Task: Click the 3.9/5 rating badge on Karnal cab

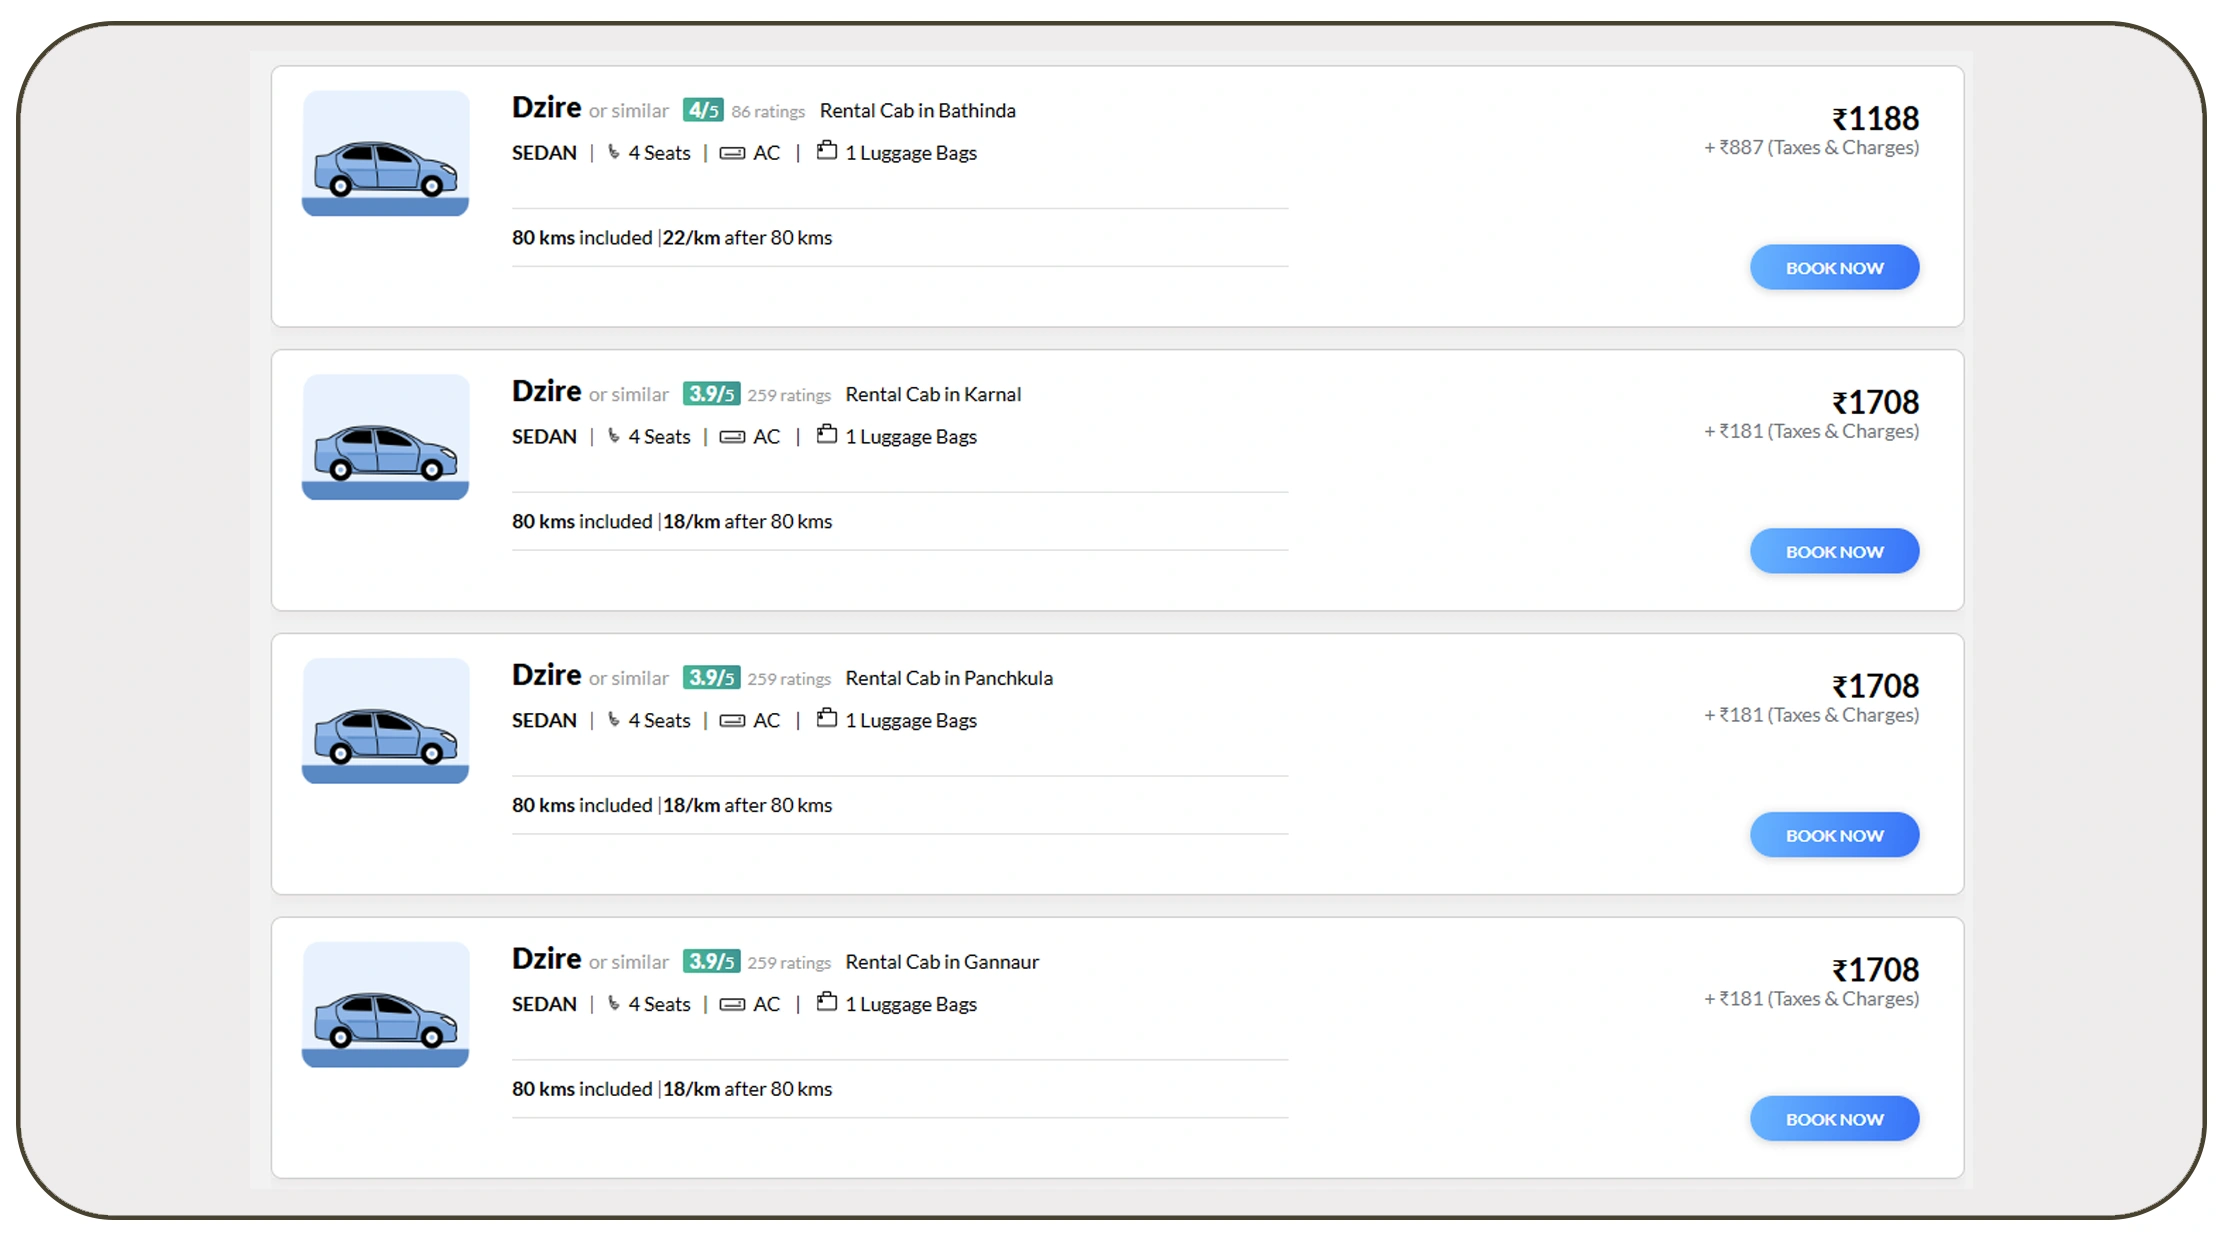Action: tap(711, 394)
